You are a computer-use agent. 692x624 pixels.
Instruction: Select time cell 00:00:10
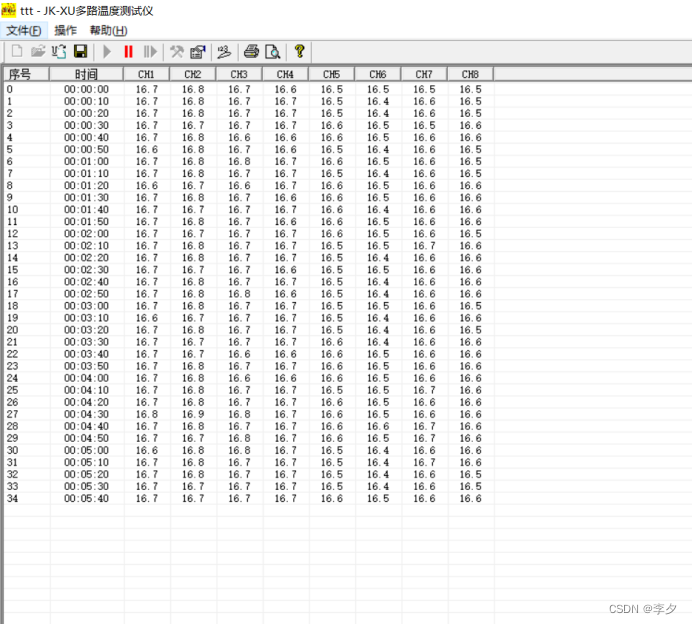[x=86, y=101]
